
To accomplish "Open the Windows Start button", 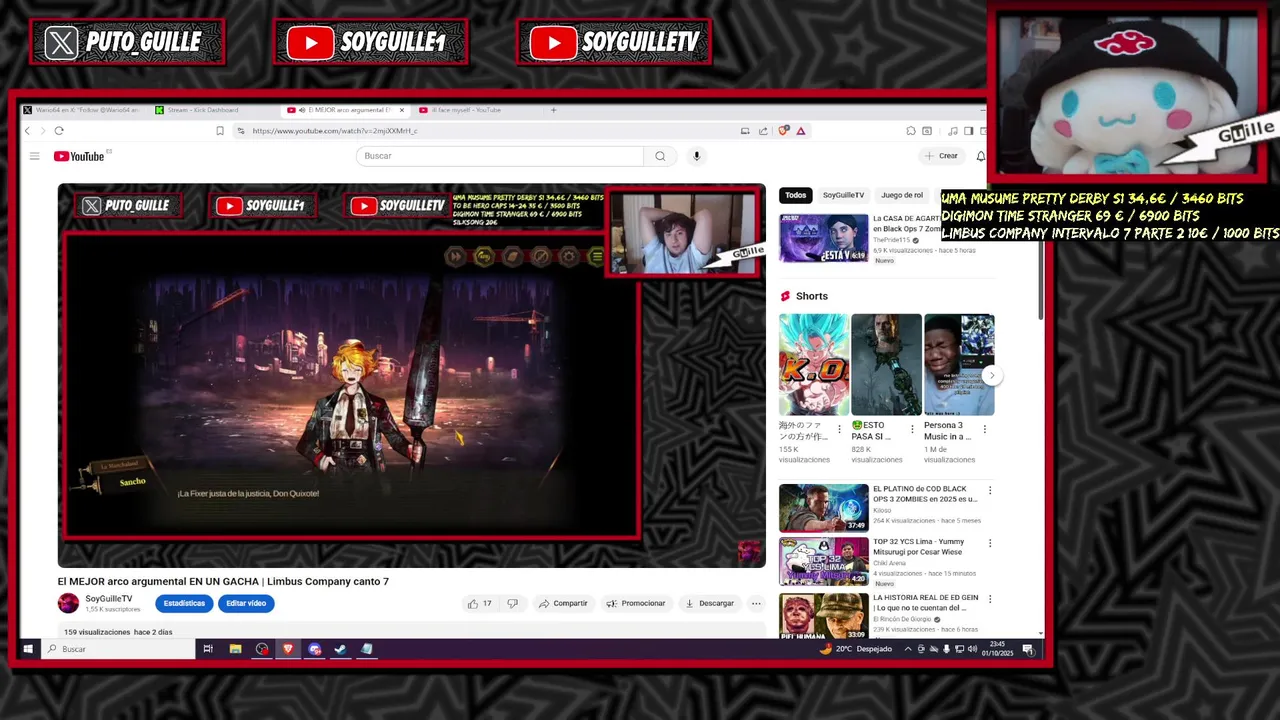I will point(28,649).
